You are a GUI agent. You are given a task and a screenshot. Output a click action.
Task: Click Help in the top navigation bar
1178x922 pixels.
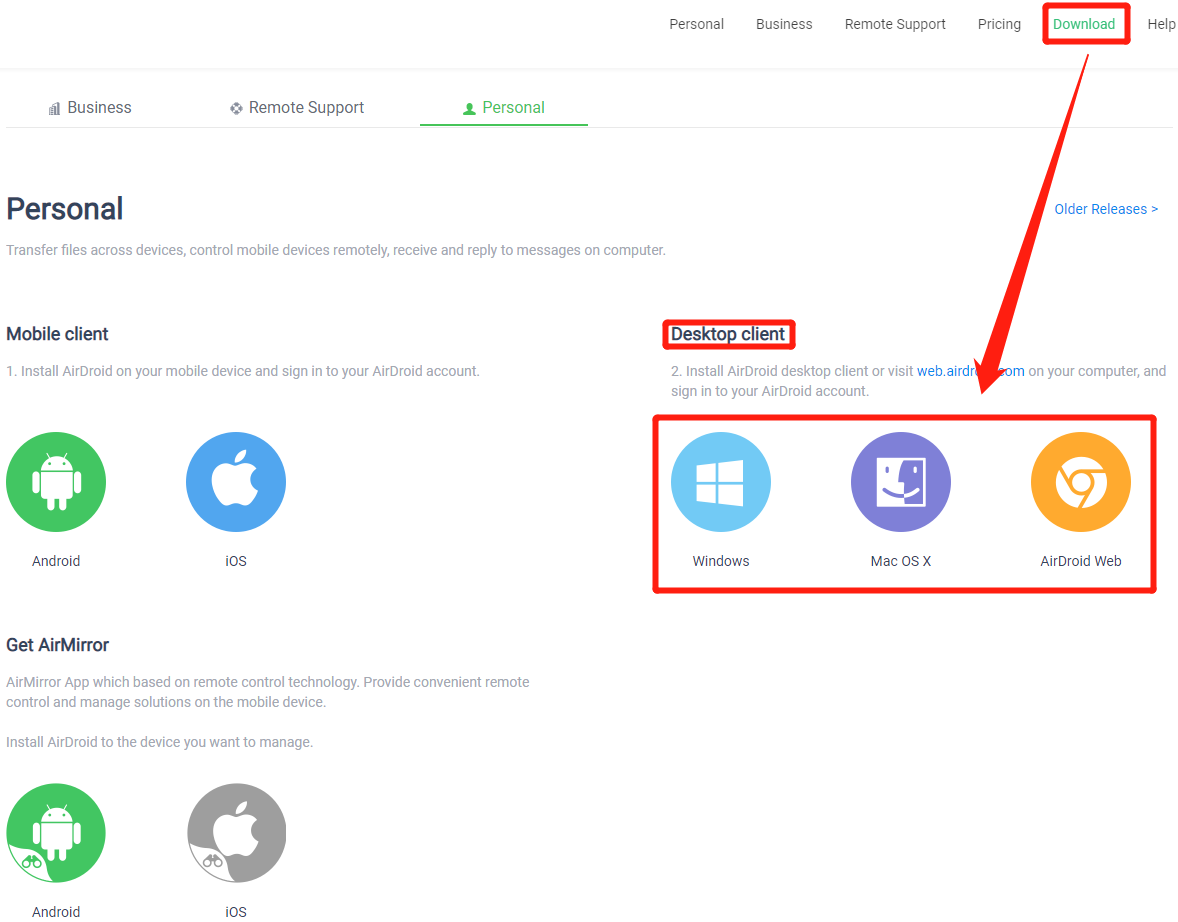1161,23
